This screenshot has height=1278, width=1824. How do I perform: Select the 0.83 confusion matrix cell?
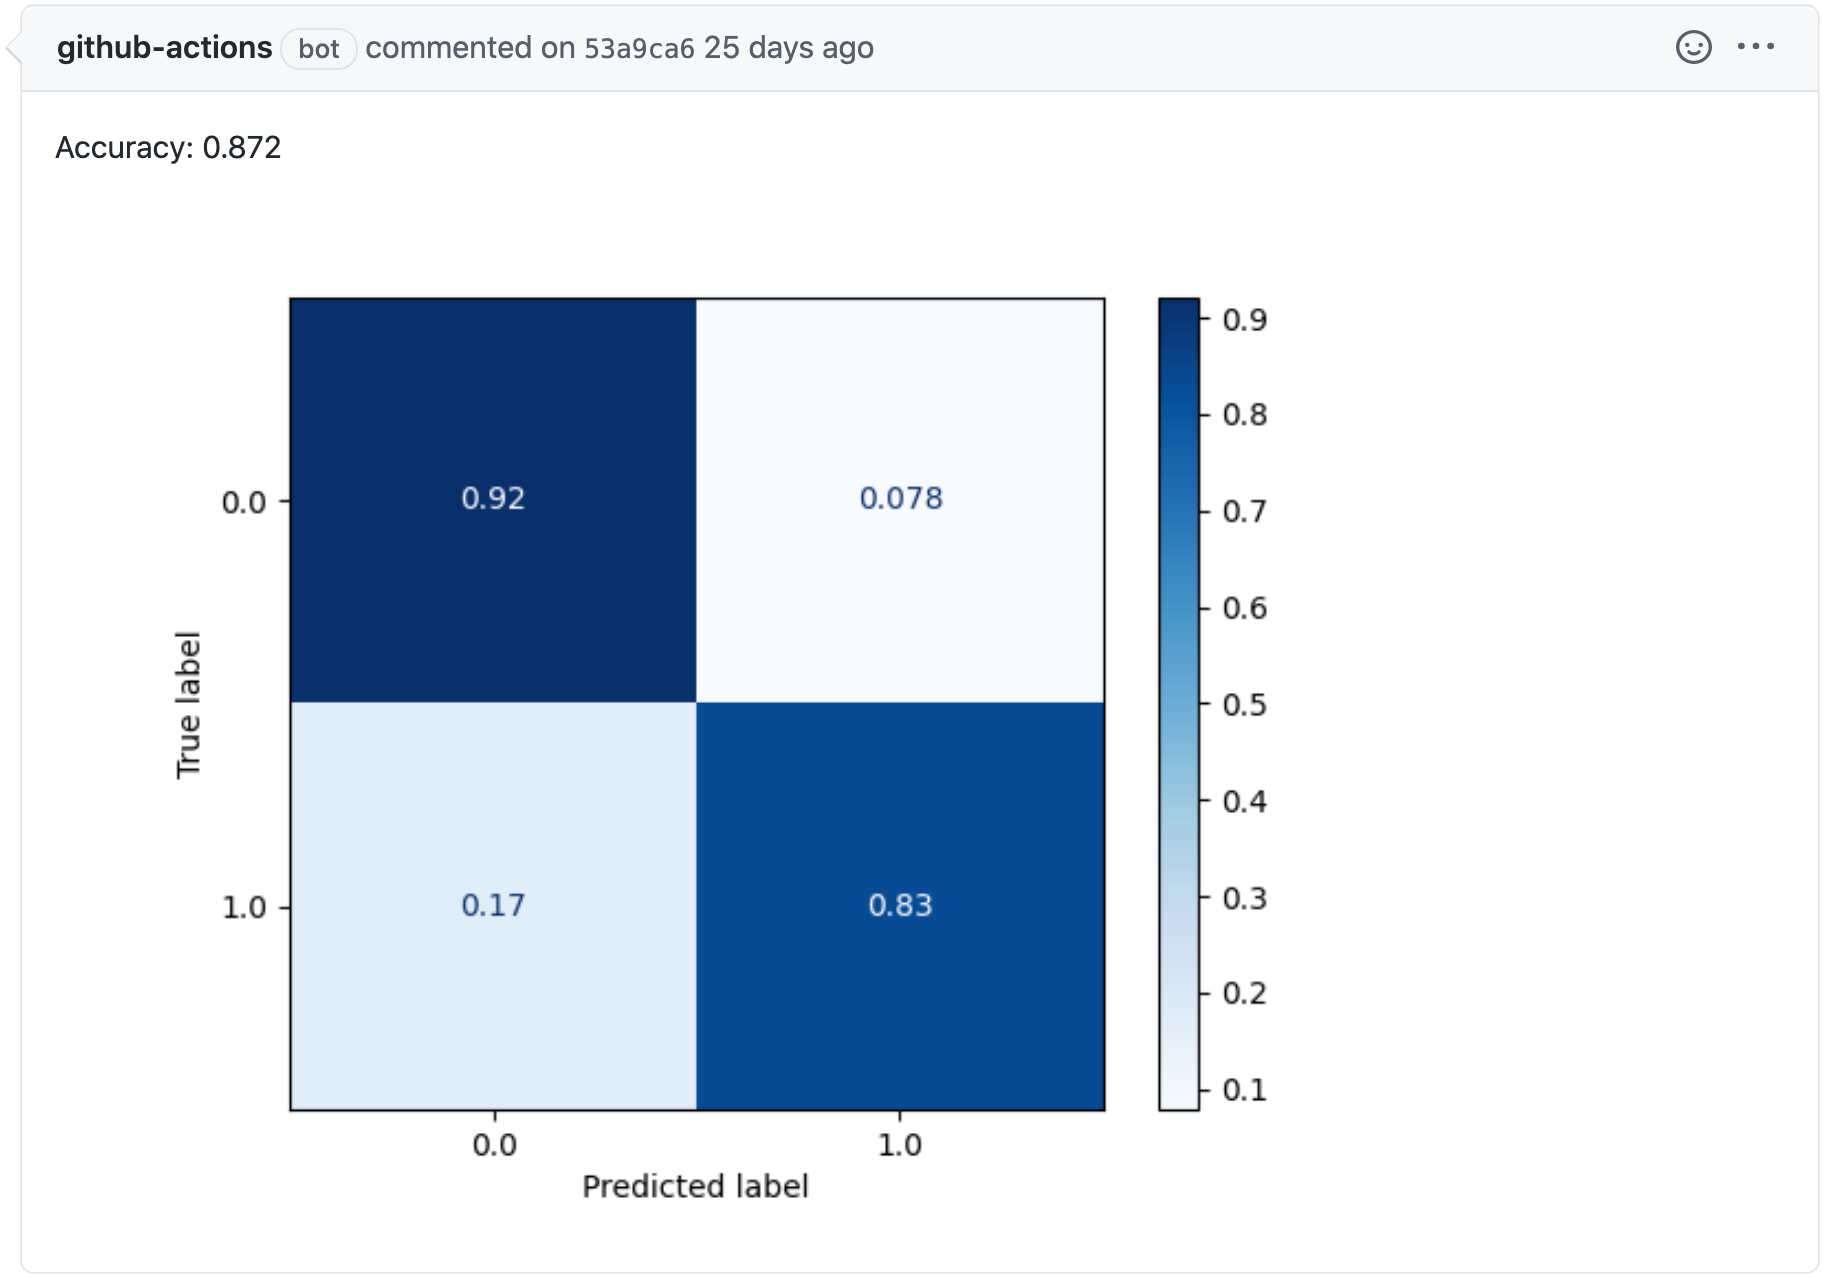[x=900, y=906]
